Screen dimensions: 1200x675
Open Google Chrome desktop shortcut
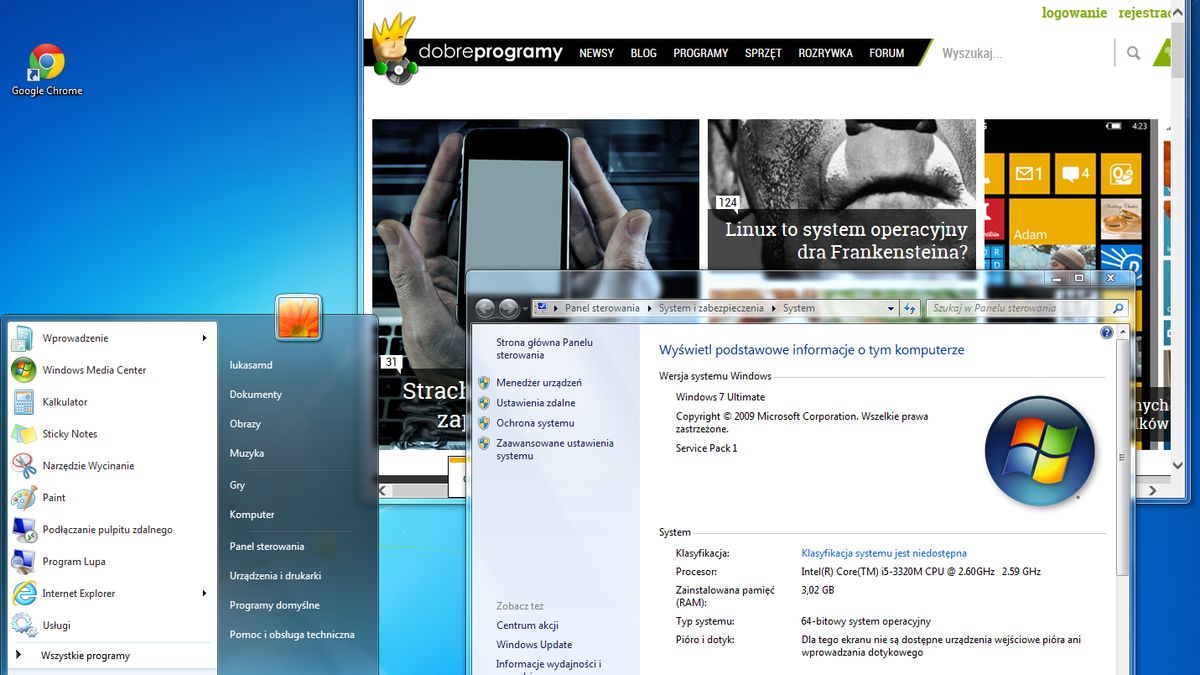point(47,70)
